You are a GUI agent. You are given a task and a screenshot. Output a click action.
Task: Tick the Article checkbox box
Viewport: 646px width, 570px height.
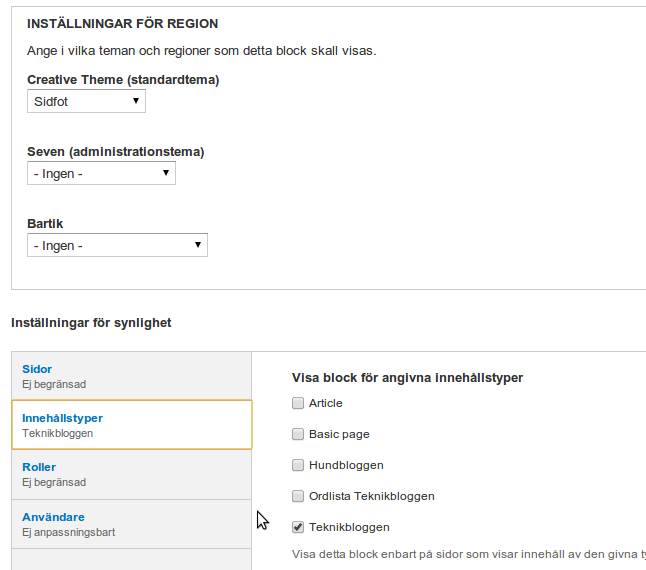[298, 403]
